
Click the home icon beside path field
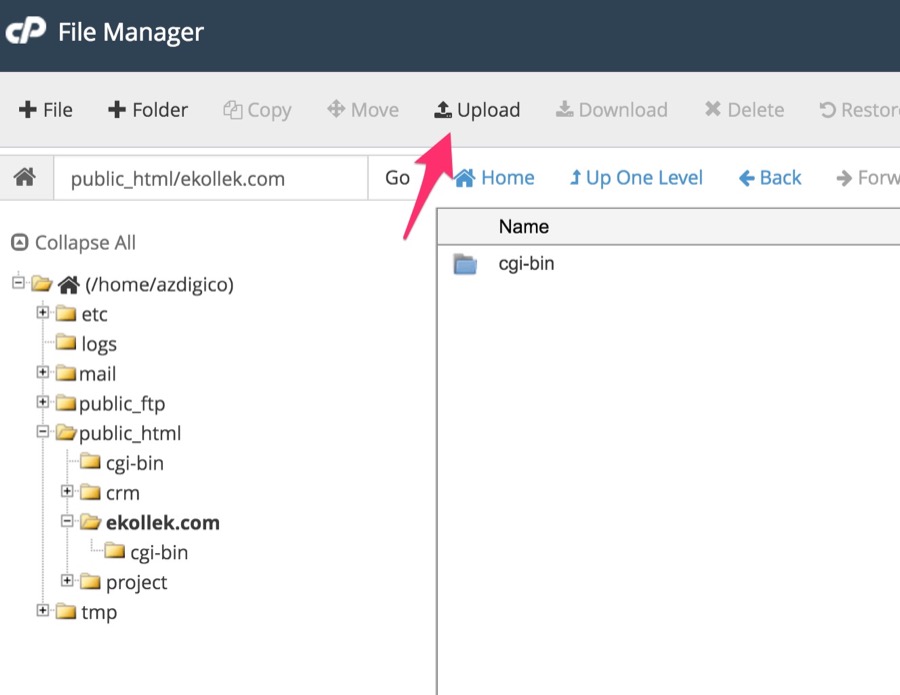(x=25, y=177)
